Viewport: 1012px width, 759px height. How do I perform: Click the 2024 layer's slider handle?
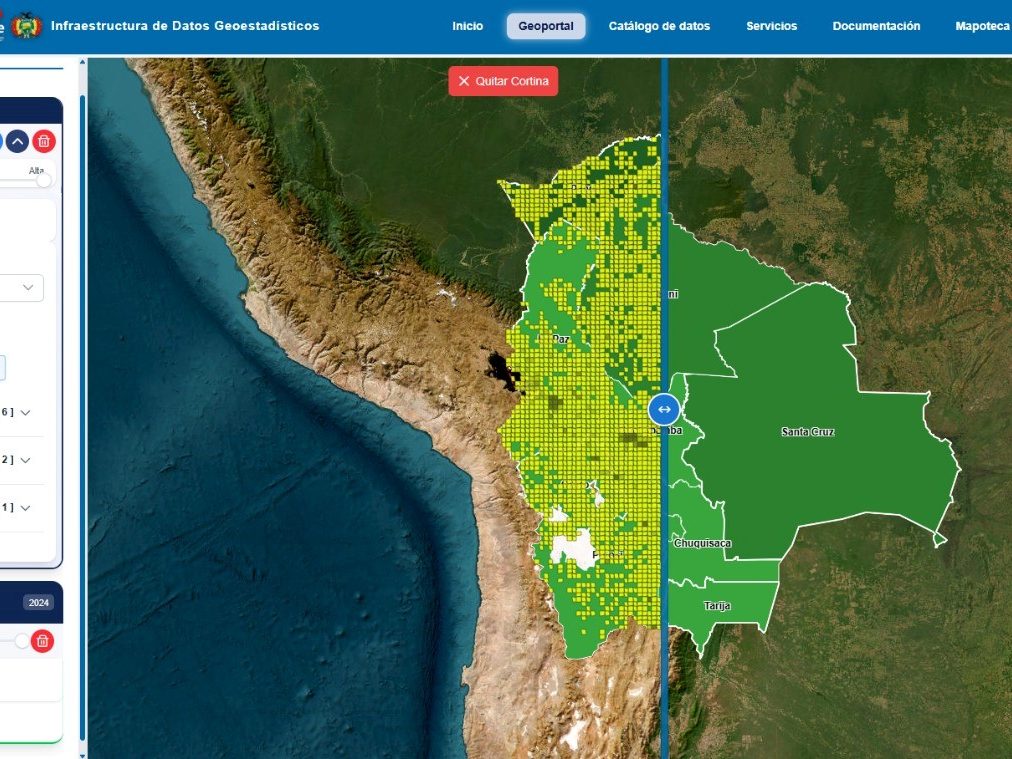(x=22, y=641)
